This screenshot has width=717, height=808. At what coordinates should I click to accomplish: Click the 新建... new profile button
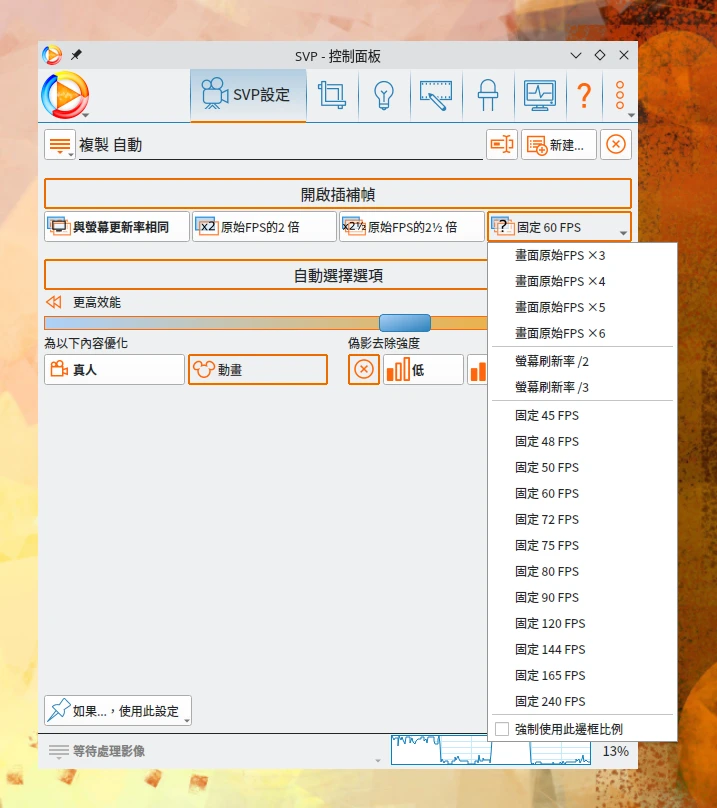click(559, 144)
